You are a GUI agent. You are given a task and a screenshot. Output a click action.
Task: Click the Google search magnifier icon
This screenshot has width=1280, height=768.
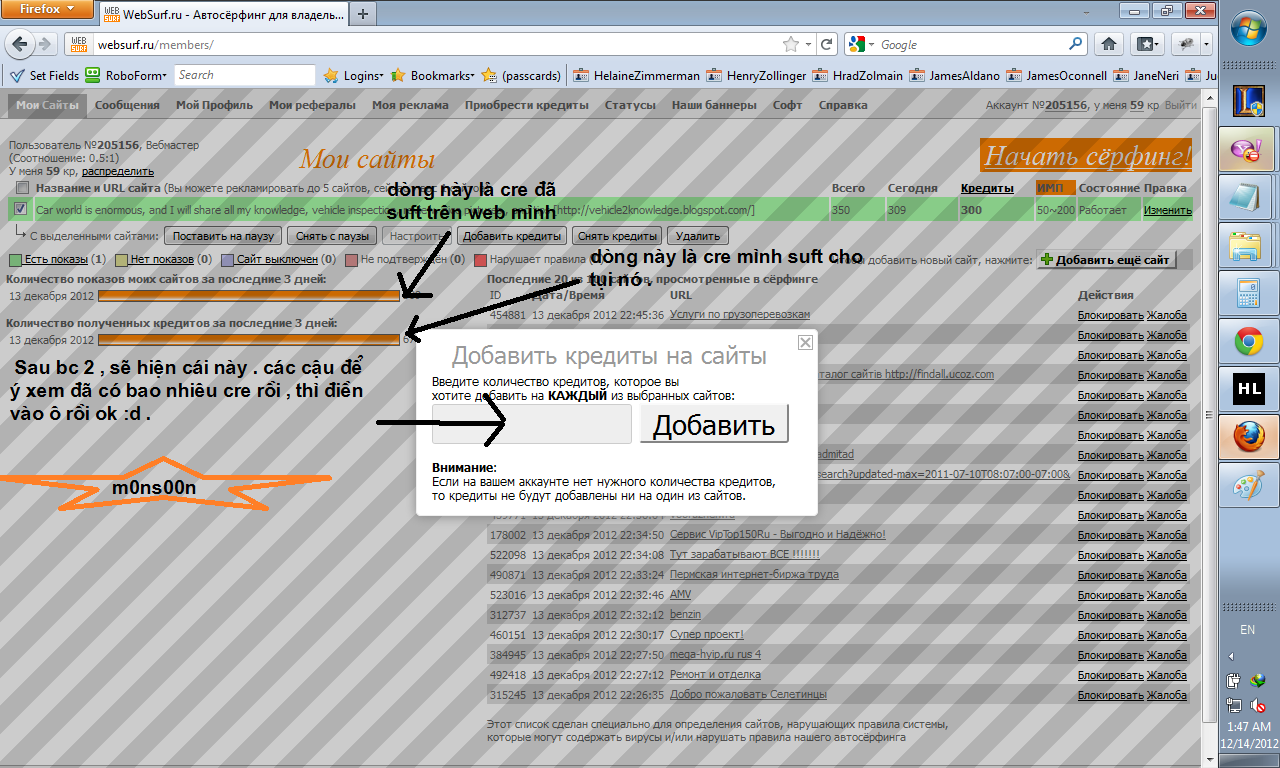tap(1076, 44)
